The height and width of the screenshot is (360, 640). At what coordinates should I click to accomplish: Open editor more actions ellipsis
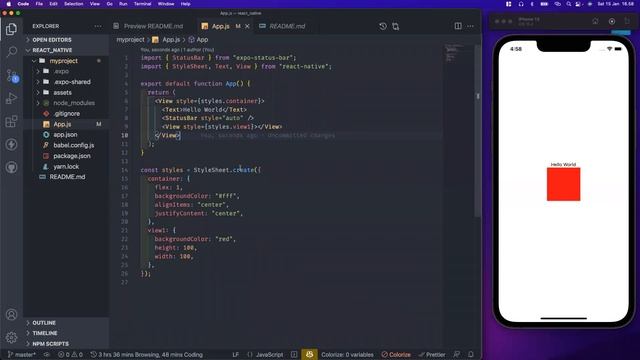(x=470, y=26)
